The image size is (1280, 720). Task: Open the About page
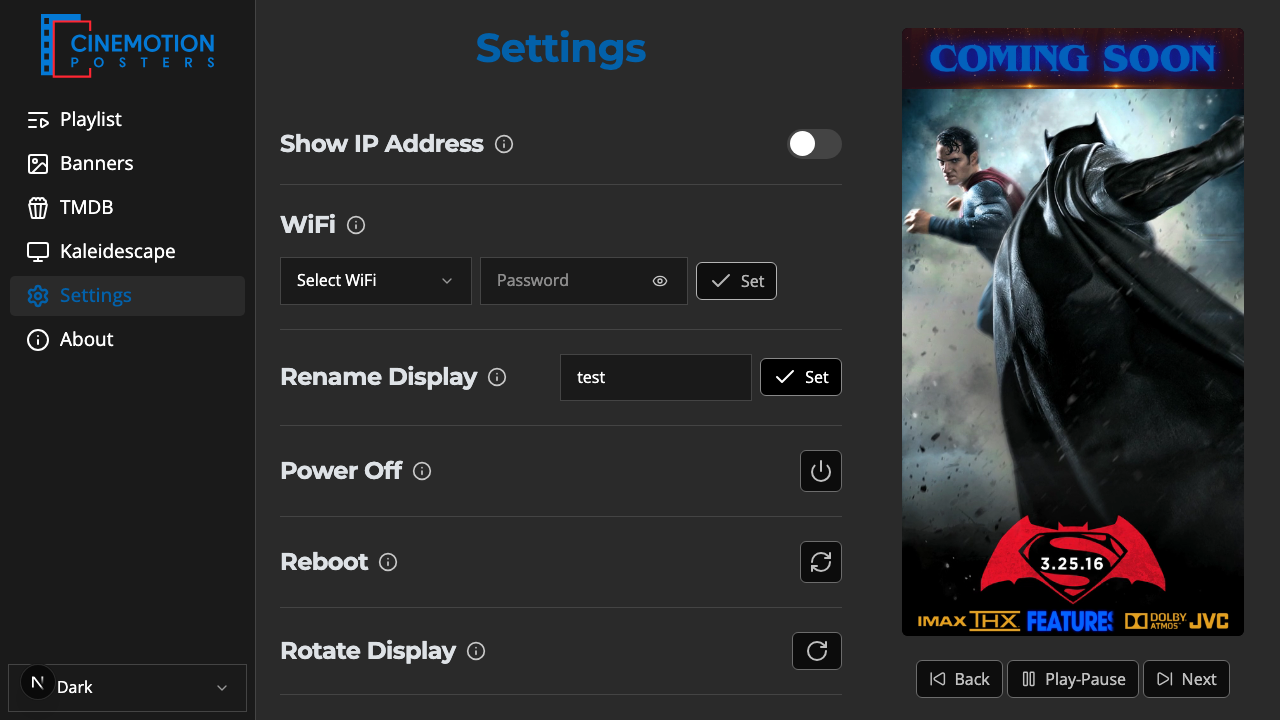(127, 340)
